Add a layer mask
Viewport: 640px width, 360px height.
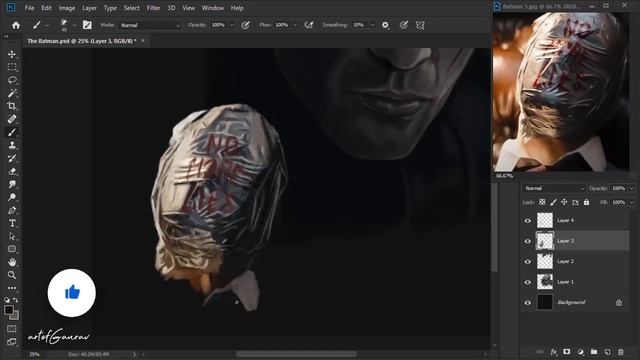pyautogui.click(x=567, y=352)
